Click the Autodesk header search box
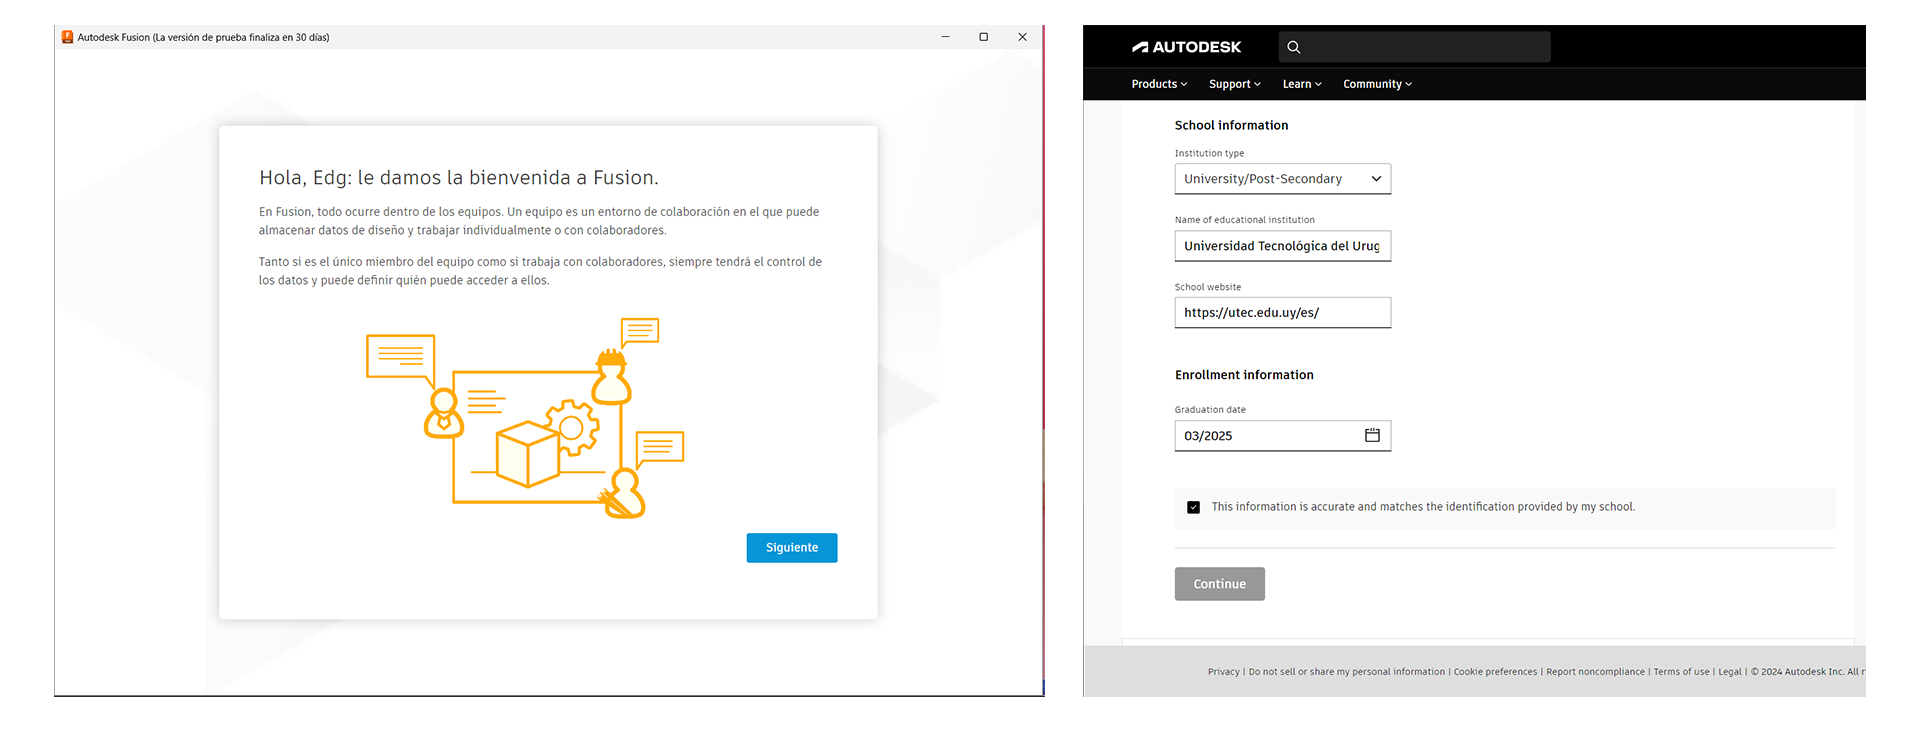The width and height of the screenshot is (1920, 735). coord(1414,47)
